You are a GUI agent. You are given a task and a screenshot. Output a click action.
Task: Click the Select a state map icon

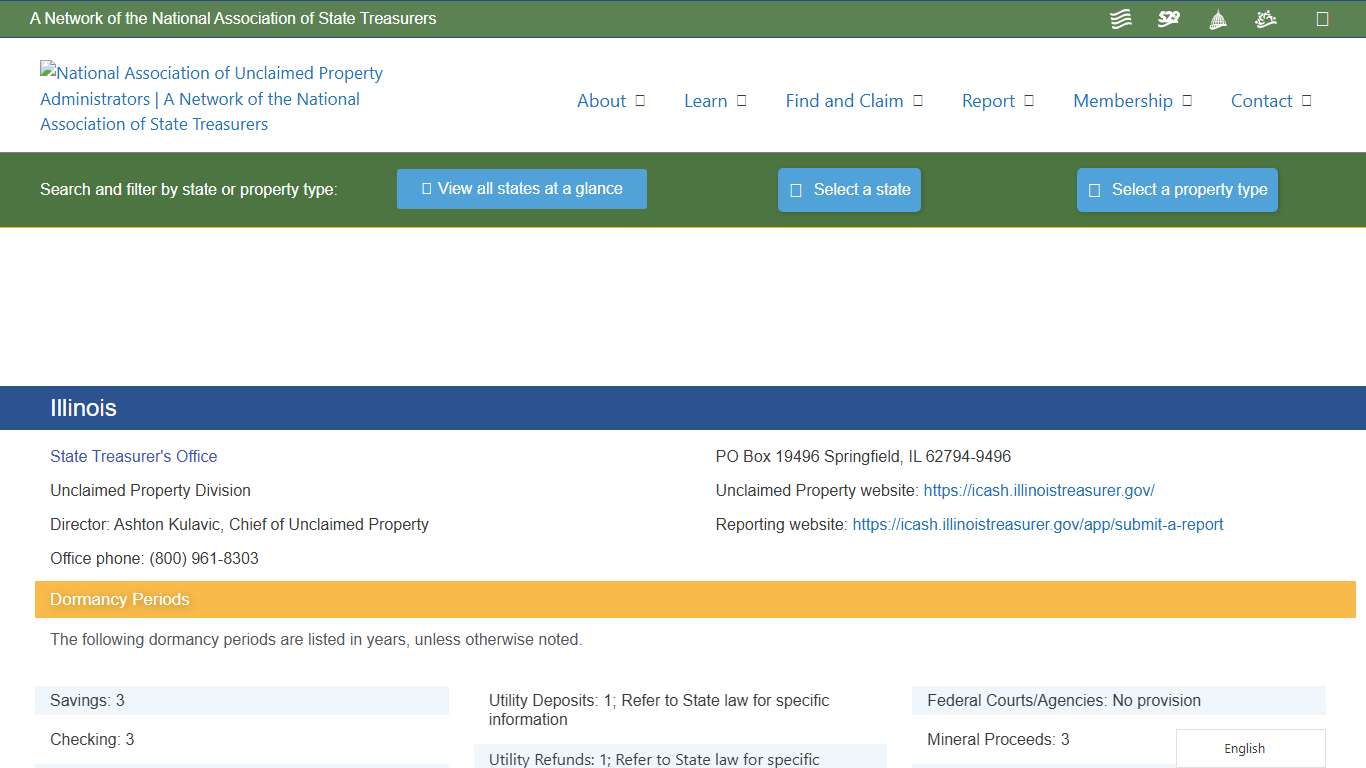point(795,189)
